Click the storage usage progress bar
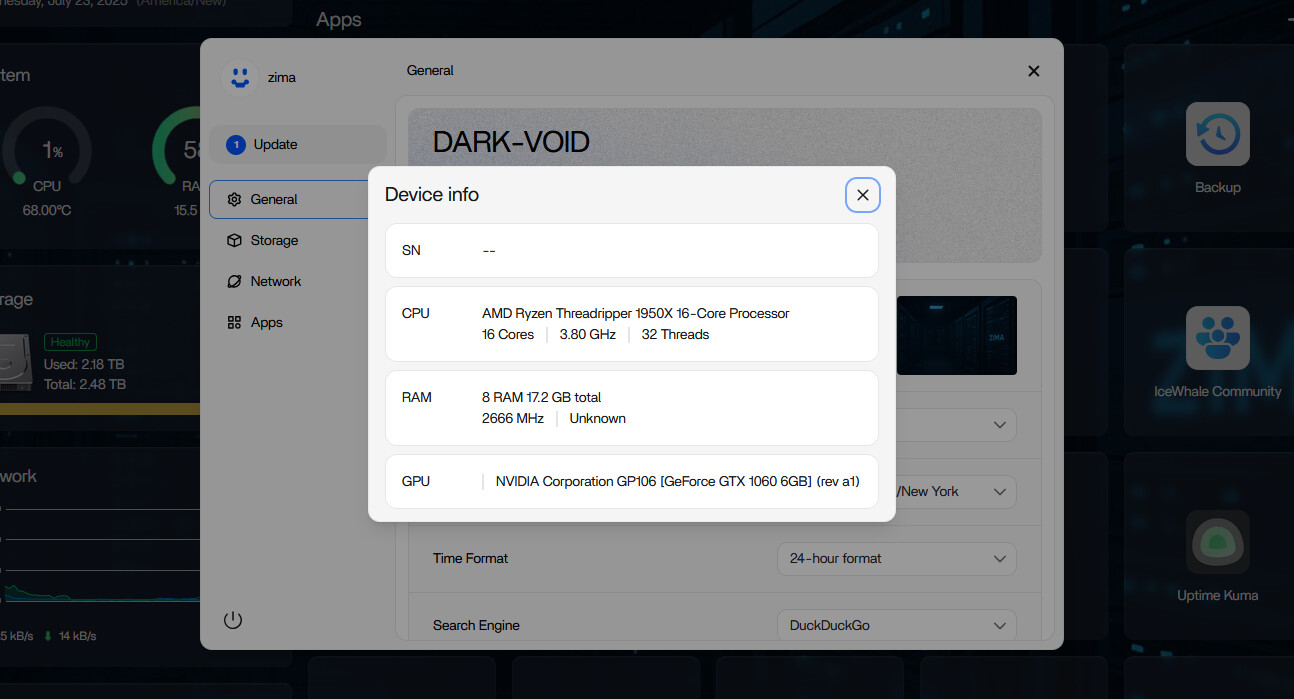The height and width of the screenshot is (699, 1294). 100,409
